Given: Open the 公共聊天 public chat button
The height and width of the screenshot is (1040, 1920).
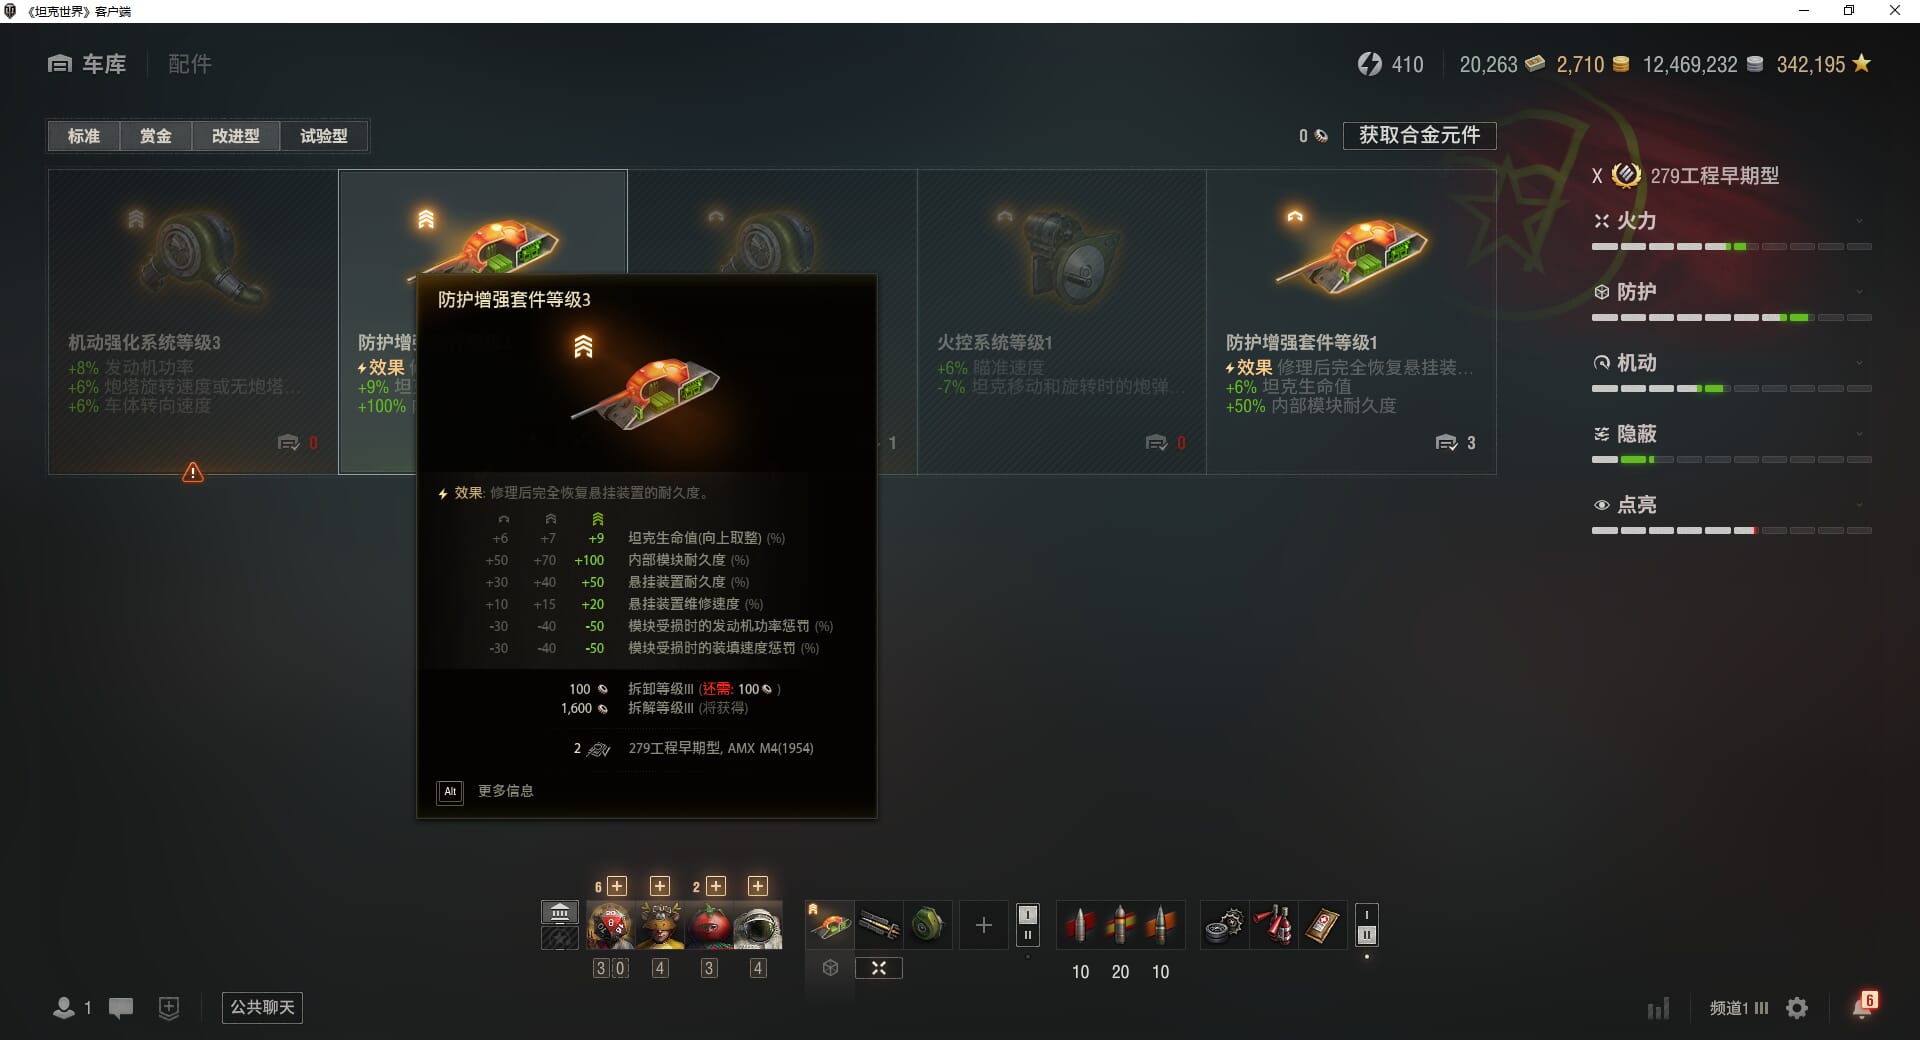Looking at the screenshot, I should pyautogui.click(x=262, y=1007).
